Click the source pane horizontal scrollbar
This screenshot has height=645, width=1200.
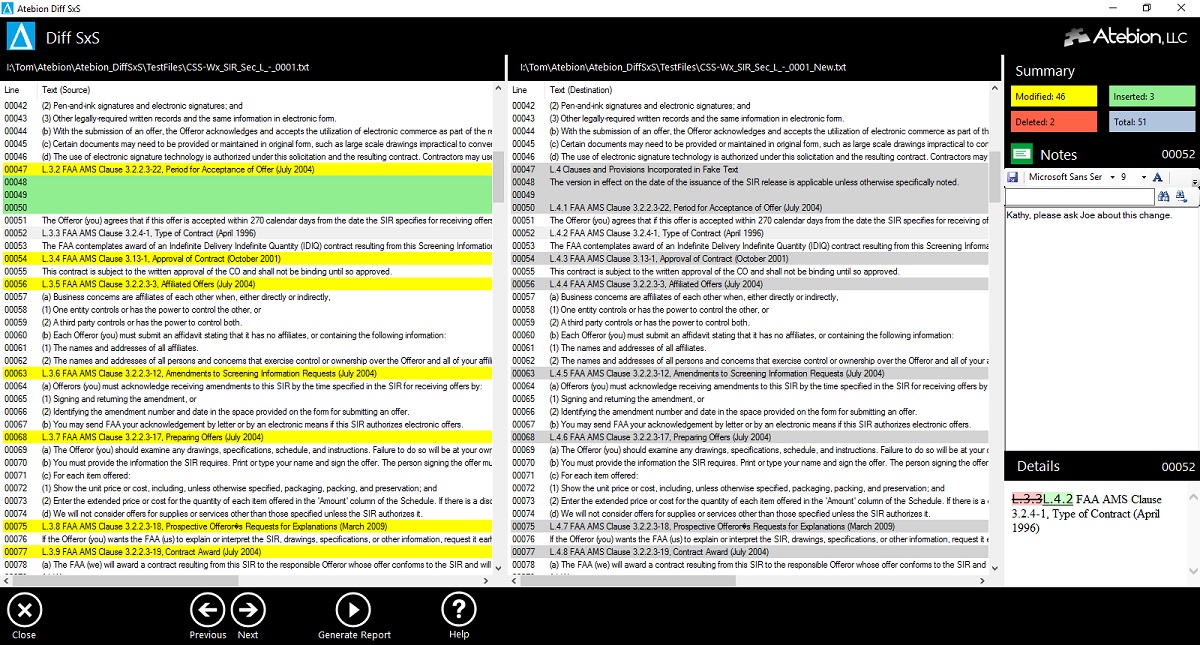pyautogui.click(x=248, y=579)
